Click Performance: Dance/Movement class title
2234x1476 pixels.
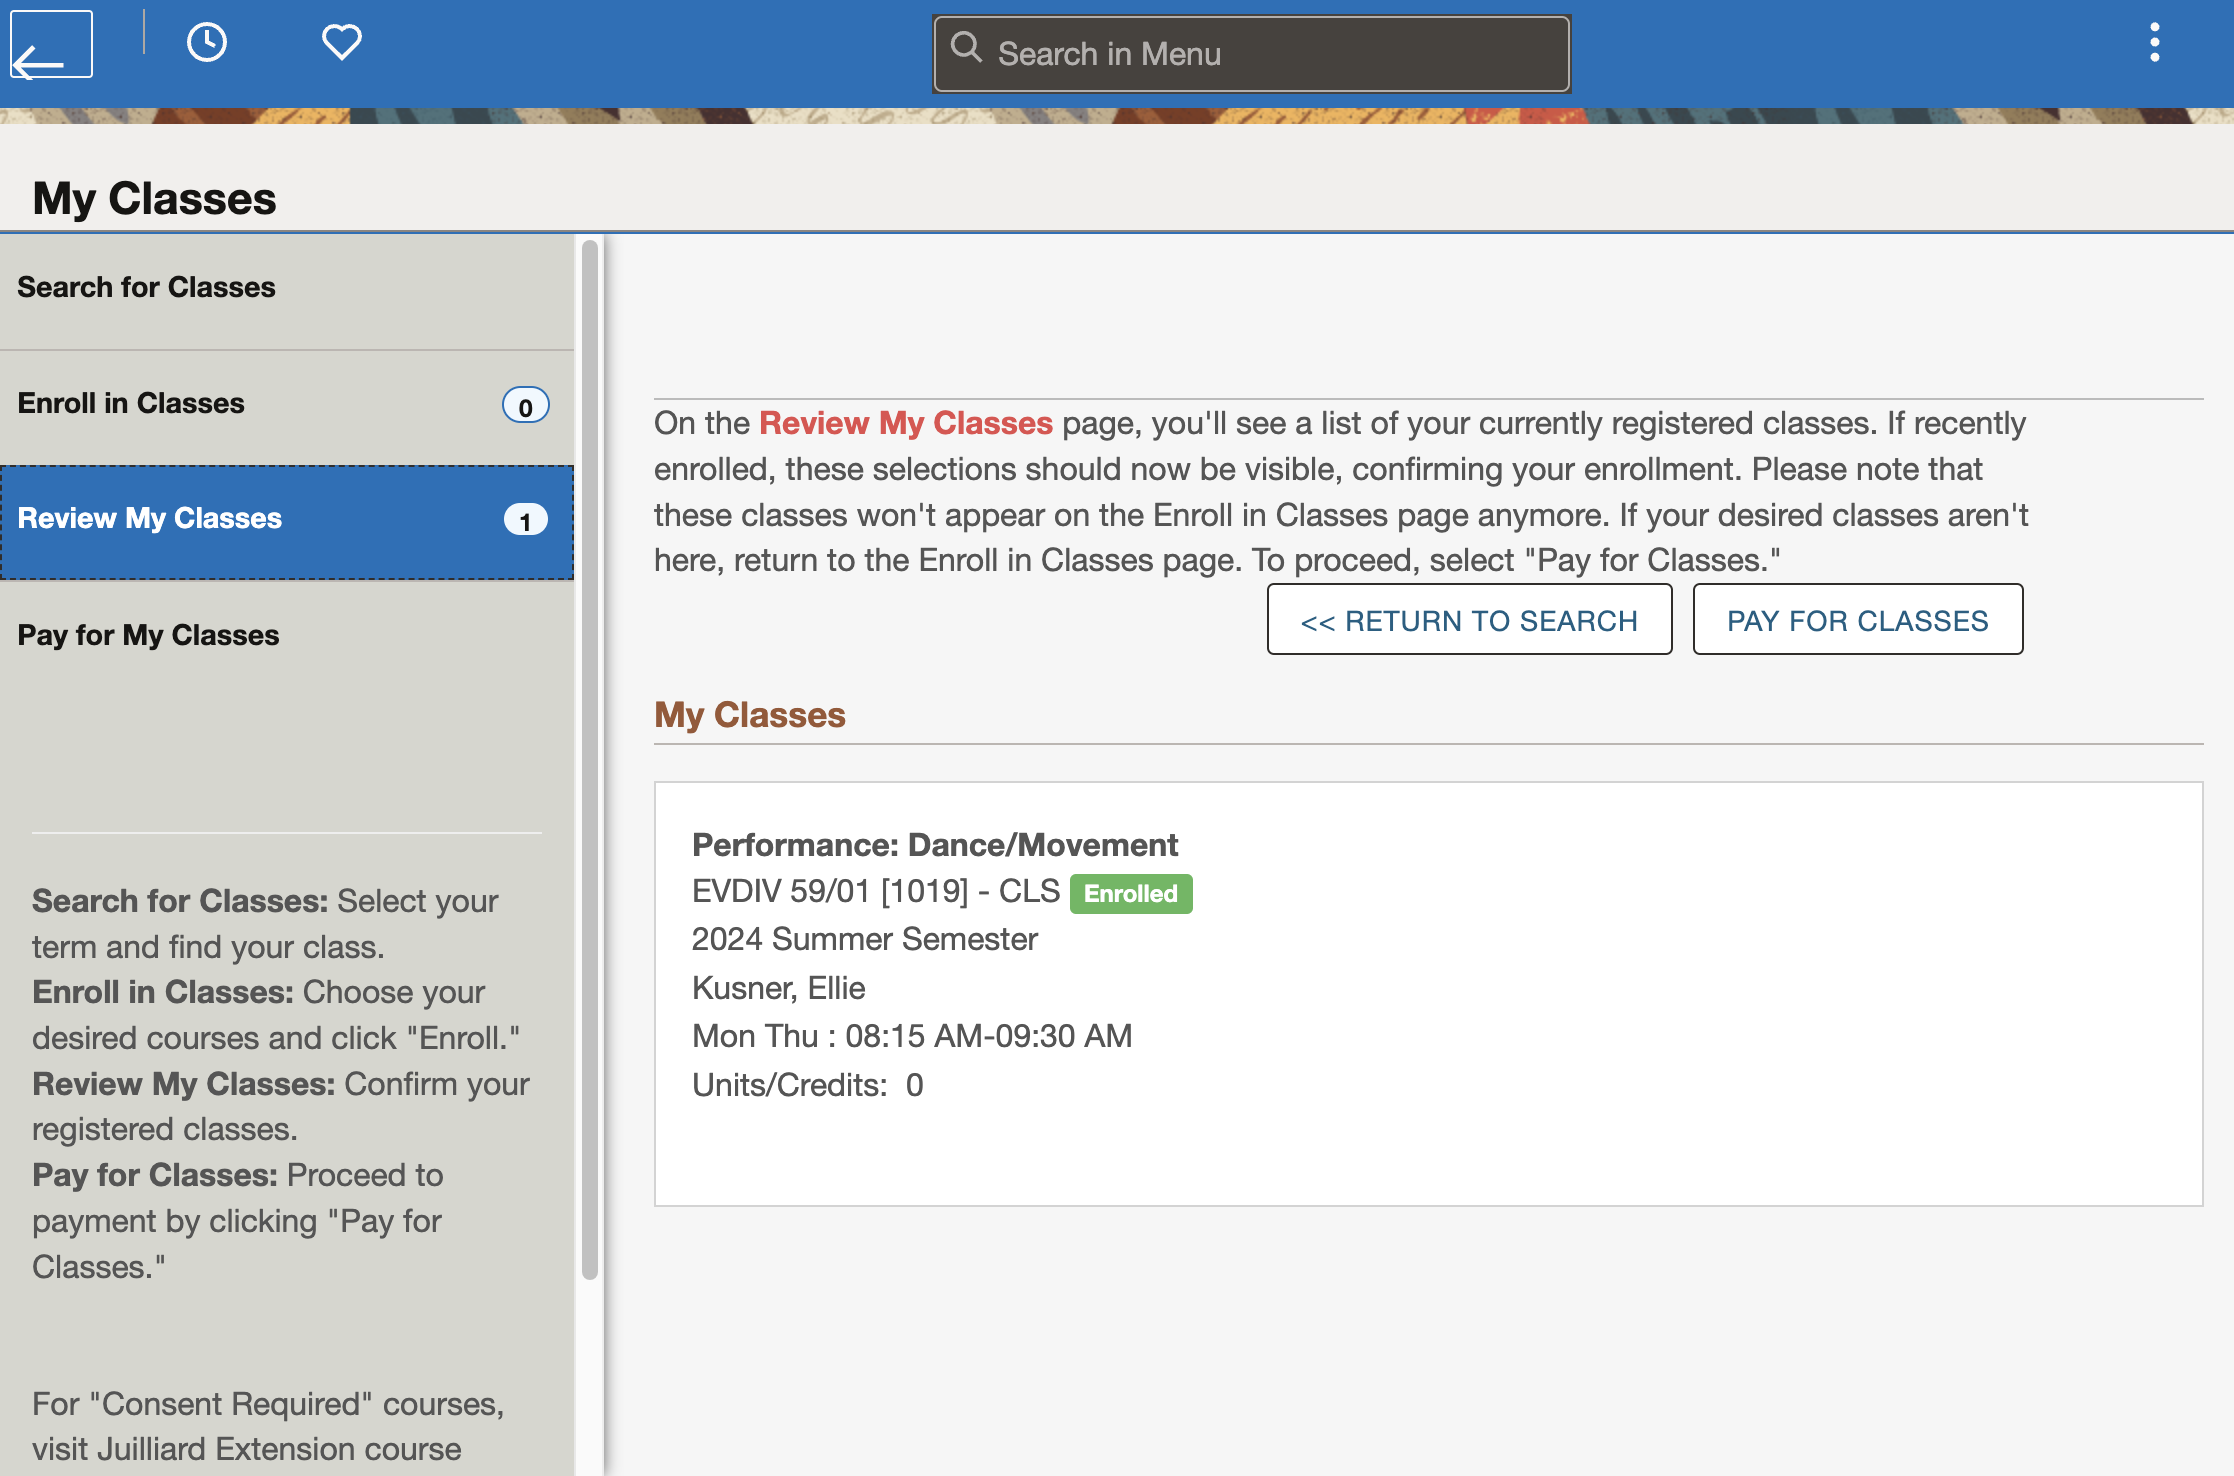coord(935,845)
